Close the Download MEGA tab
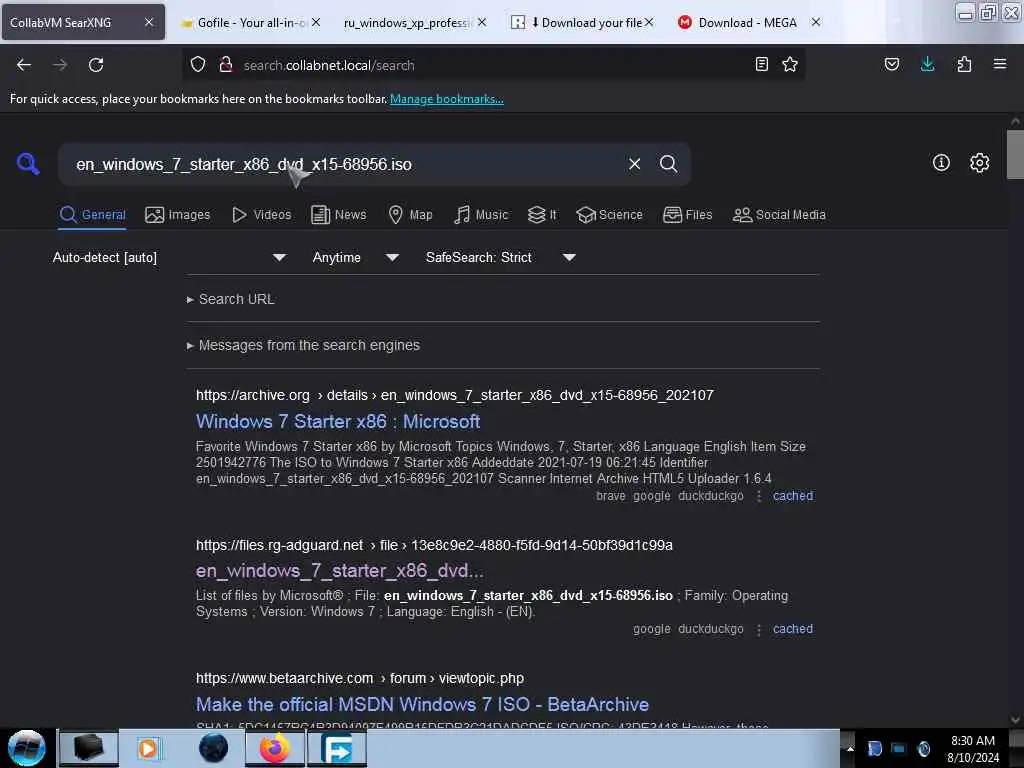This screenshot has height=768, width=1024. point(816,22)
